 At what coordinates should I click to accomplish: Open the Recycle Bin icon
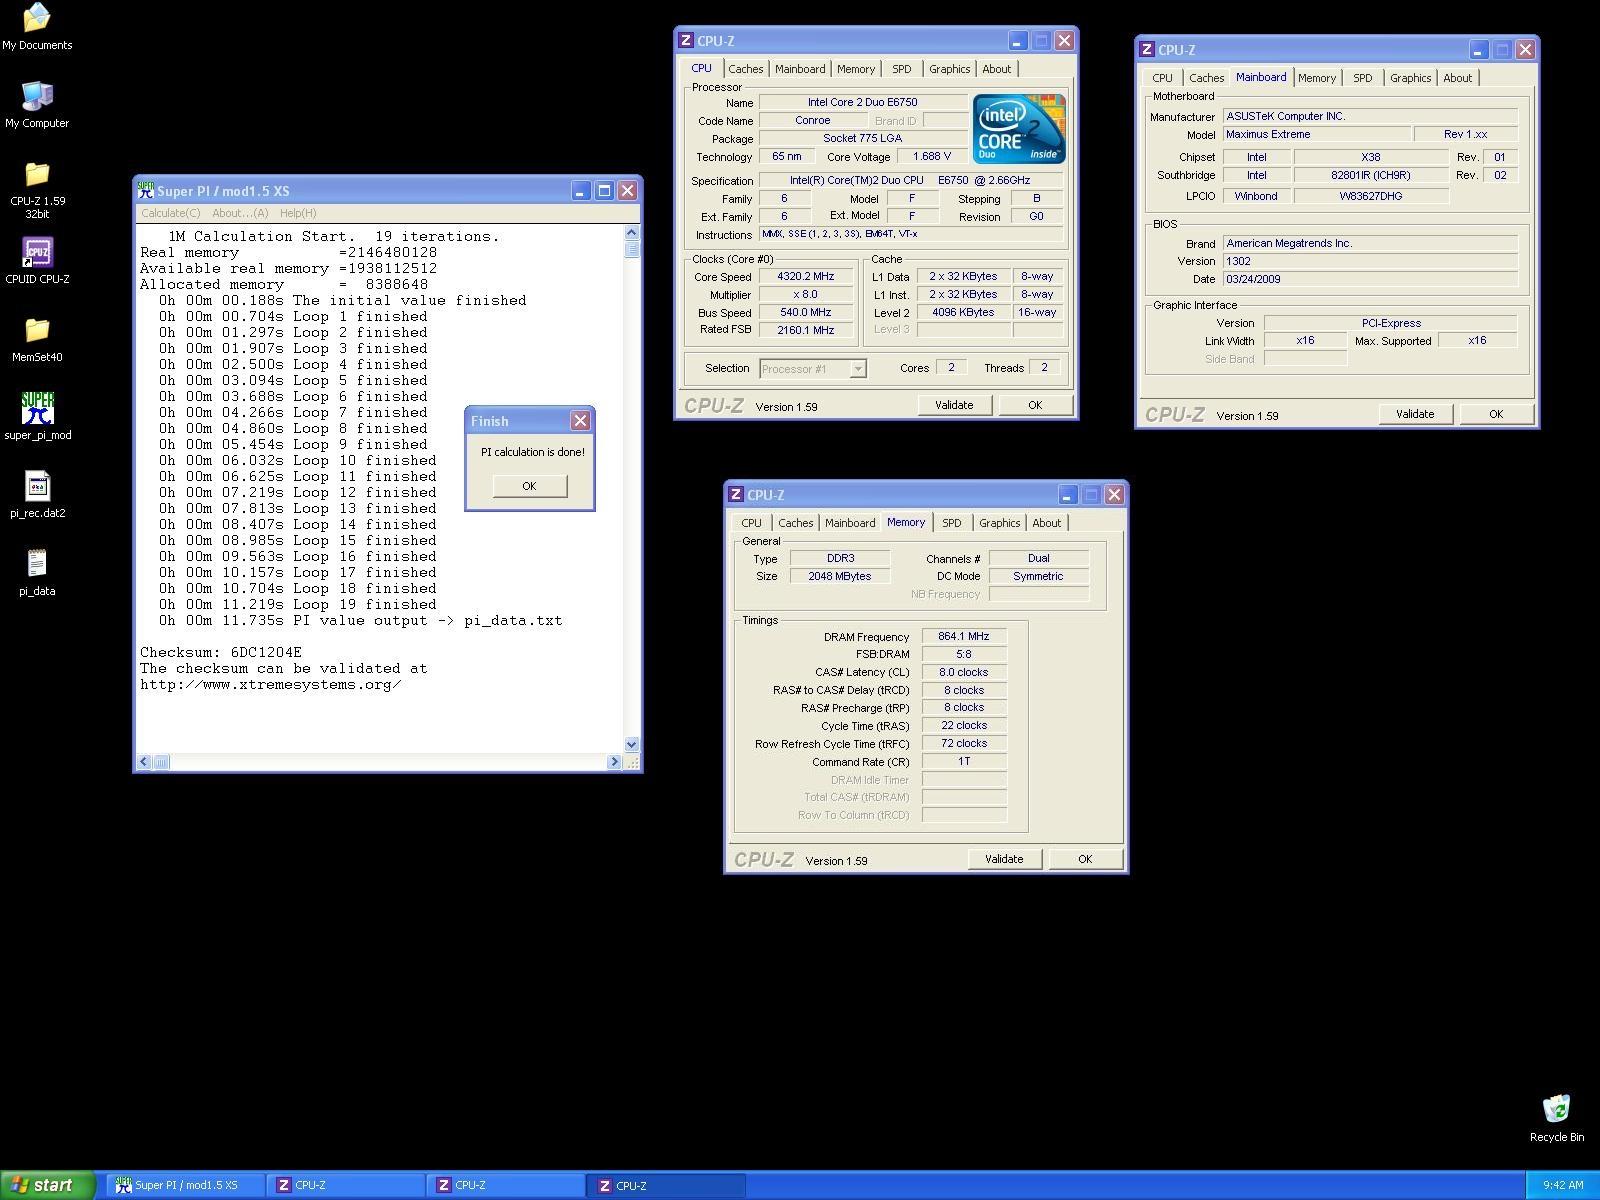coord(1557,1118)
